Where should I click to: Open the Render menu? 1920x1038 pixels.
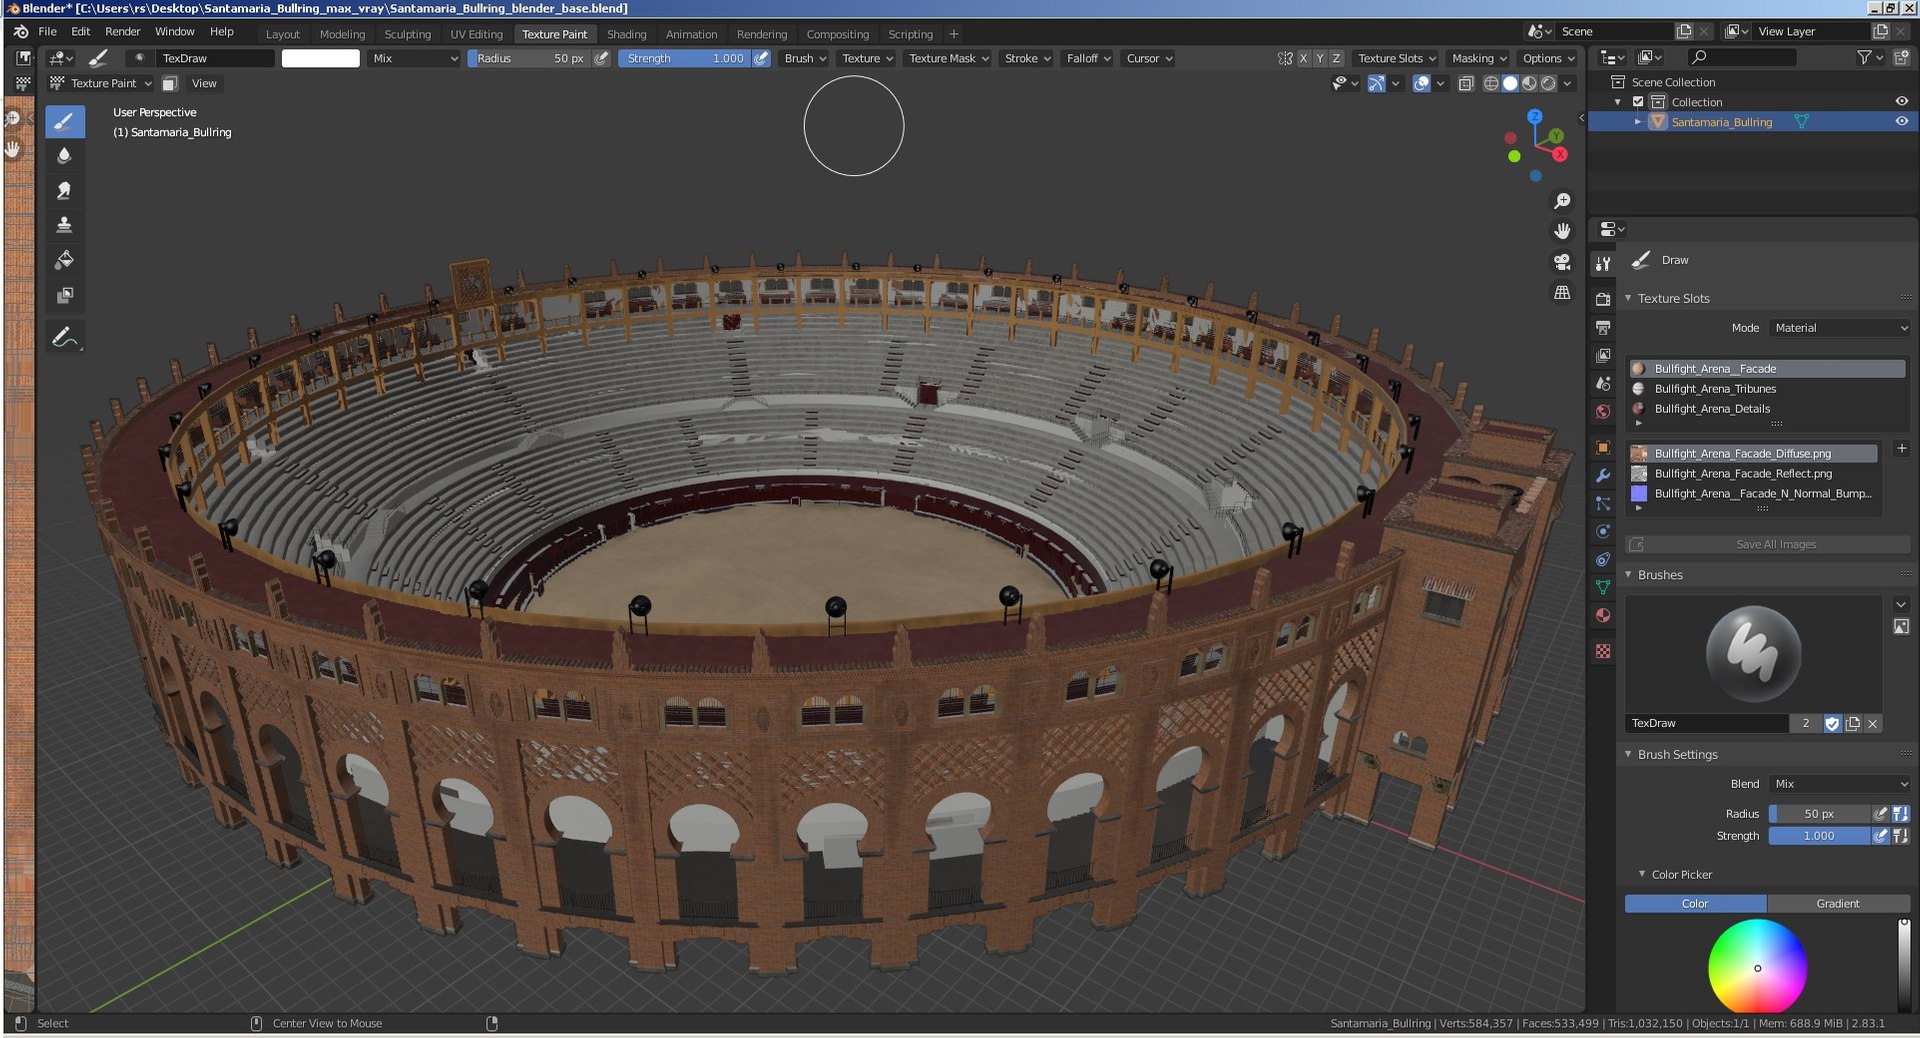[123, 32]
